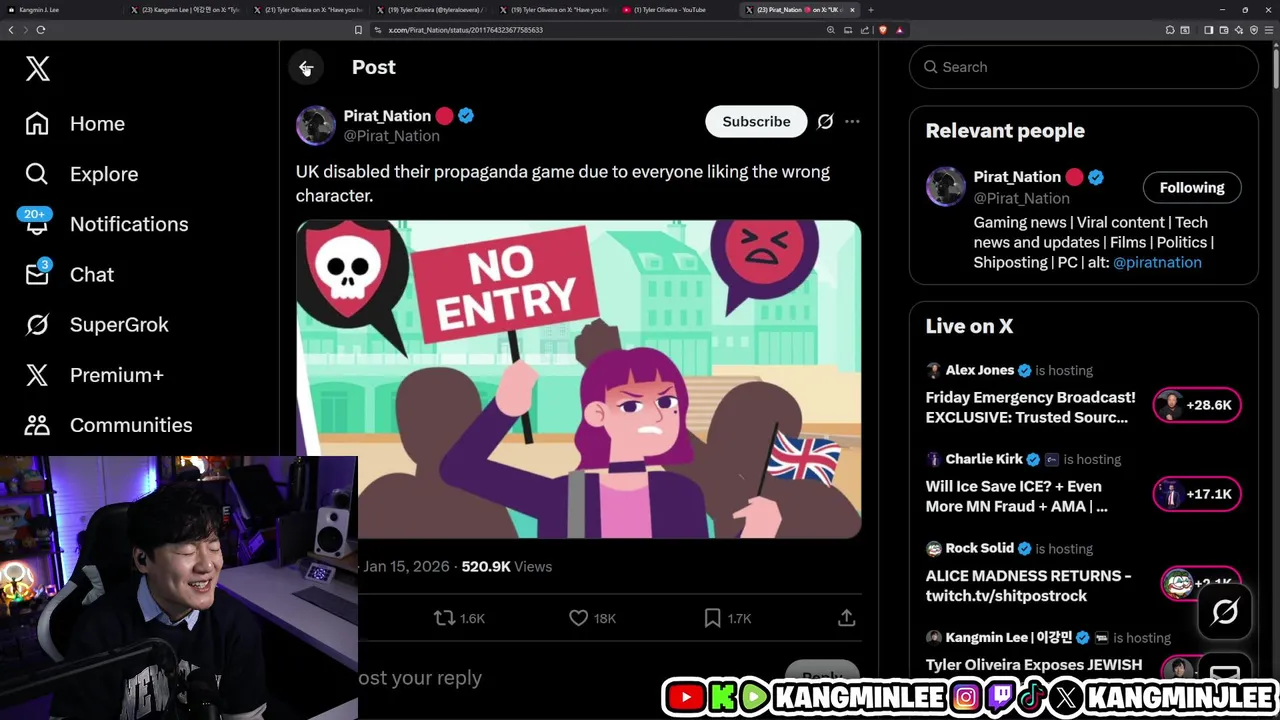Click the browser back arrow

point(11,30)
